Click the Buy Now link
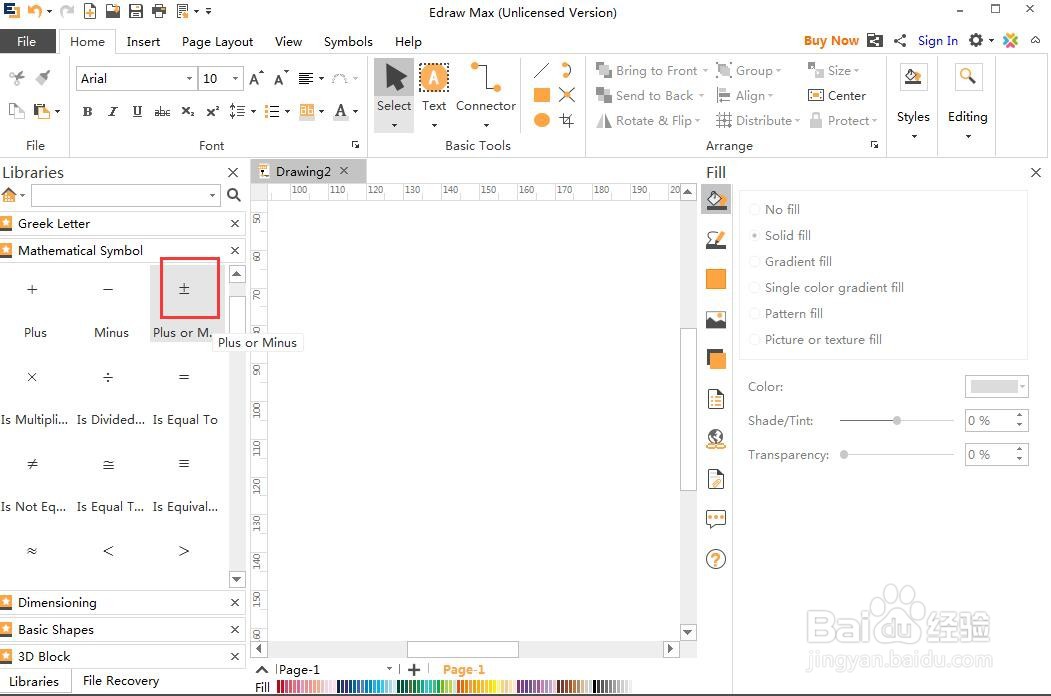The height and width of the screenshot is (696, 1051). (x=831, y=41)
